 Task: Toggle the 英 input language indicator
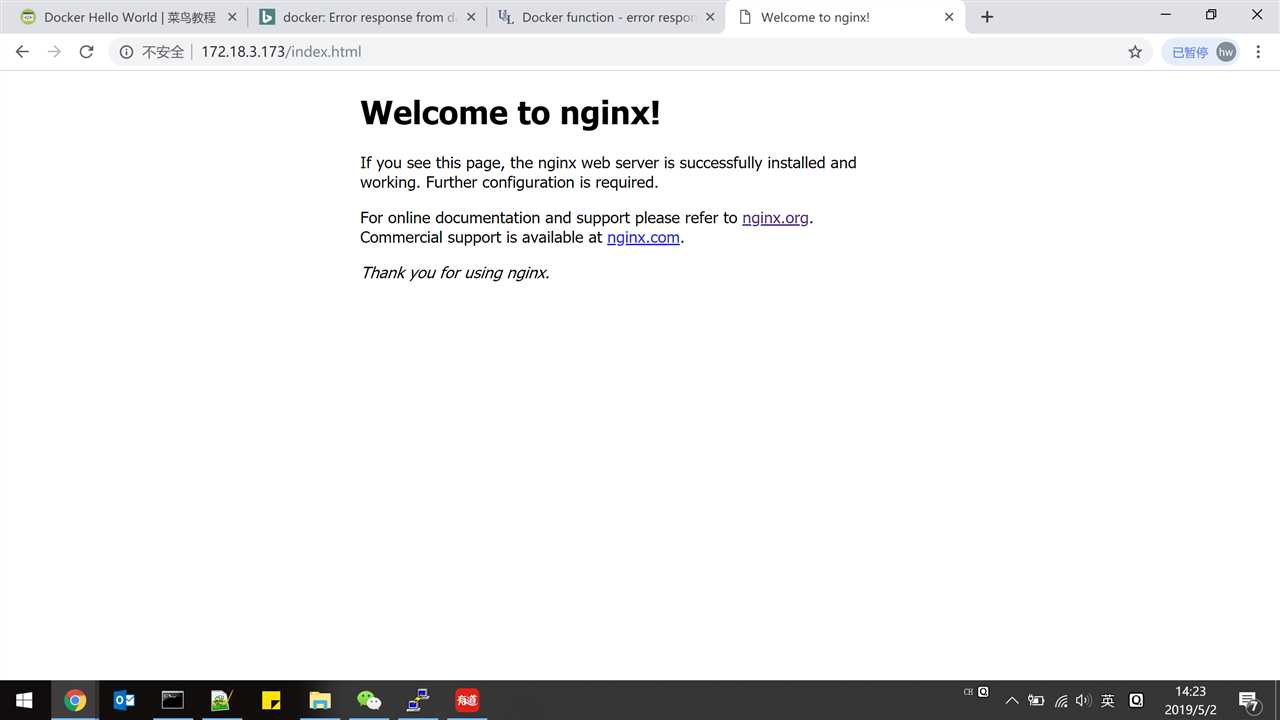click(x=1108, y=701)
